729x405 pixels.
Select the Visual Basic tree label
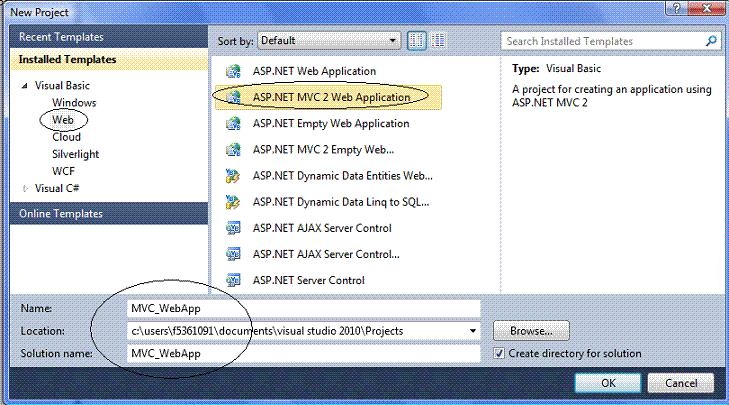(62, 86)
